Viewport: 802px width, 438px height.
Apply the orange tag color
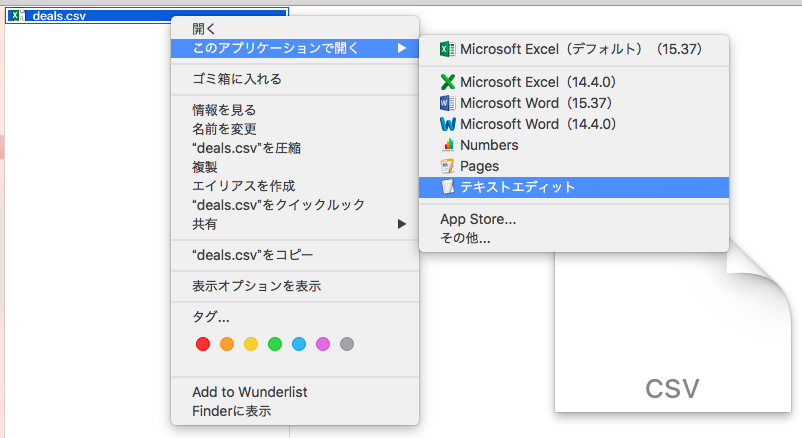click(x=227, y=344)
